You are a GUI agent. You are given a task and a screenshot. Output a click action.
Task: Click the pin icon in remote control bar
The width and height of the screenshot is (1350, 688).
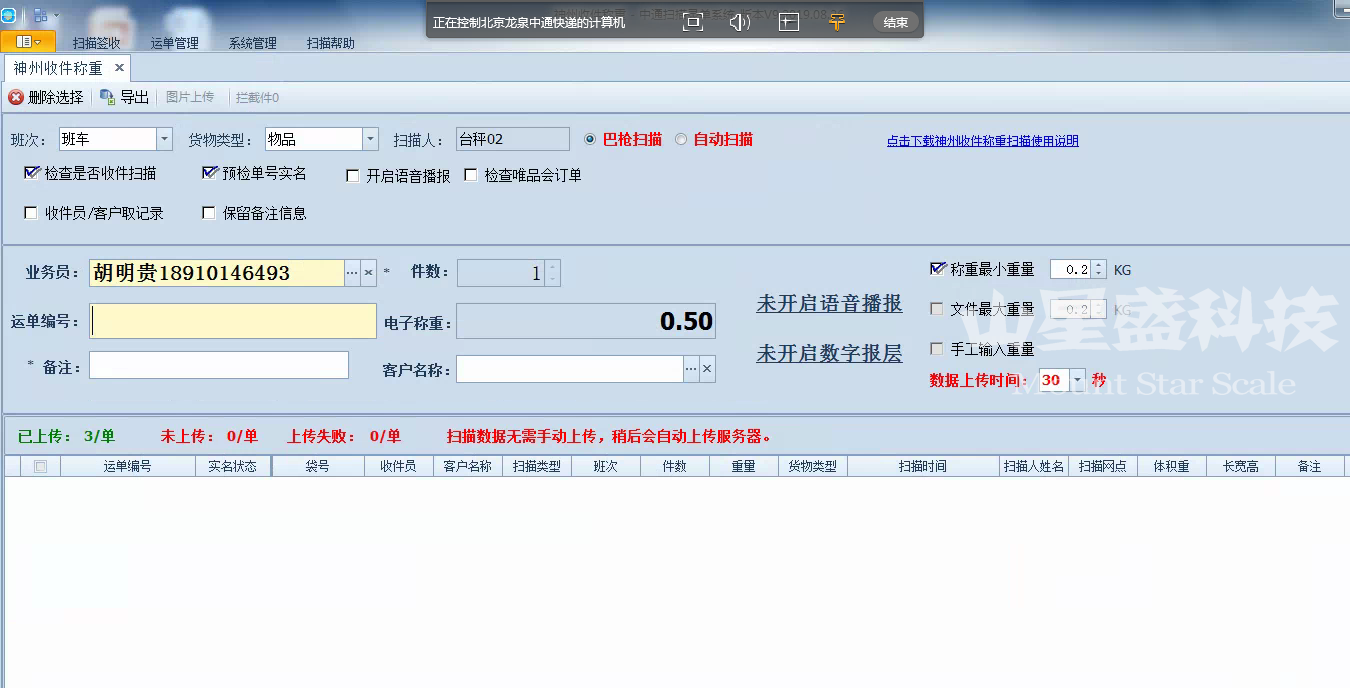(837, 22)
